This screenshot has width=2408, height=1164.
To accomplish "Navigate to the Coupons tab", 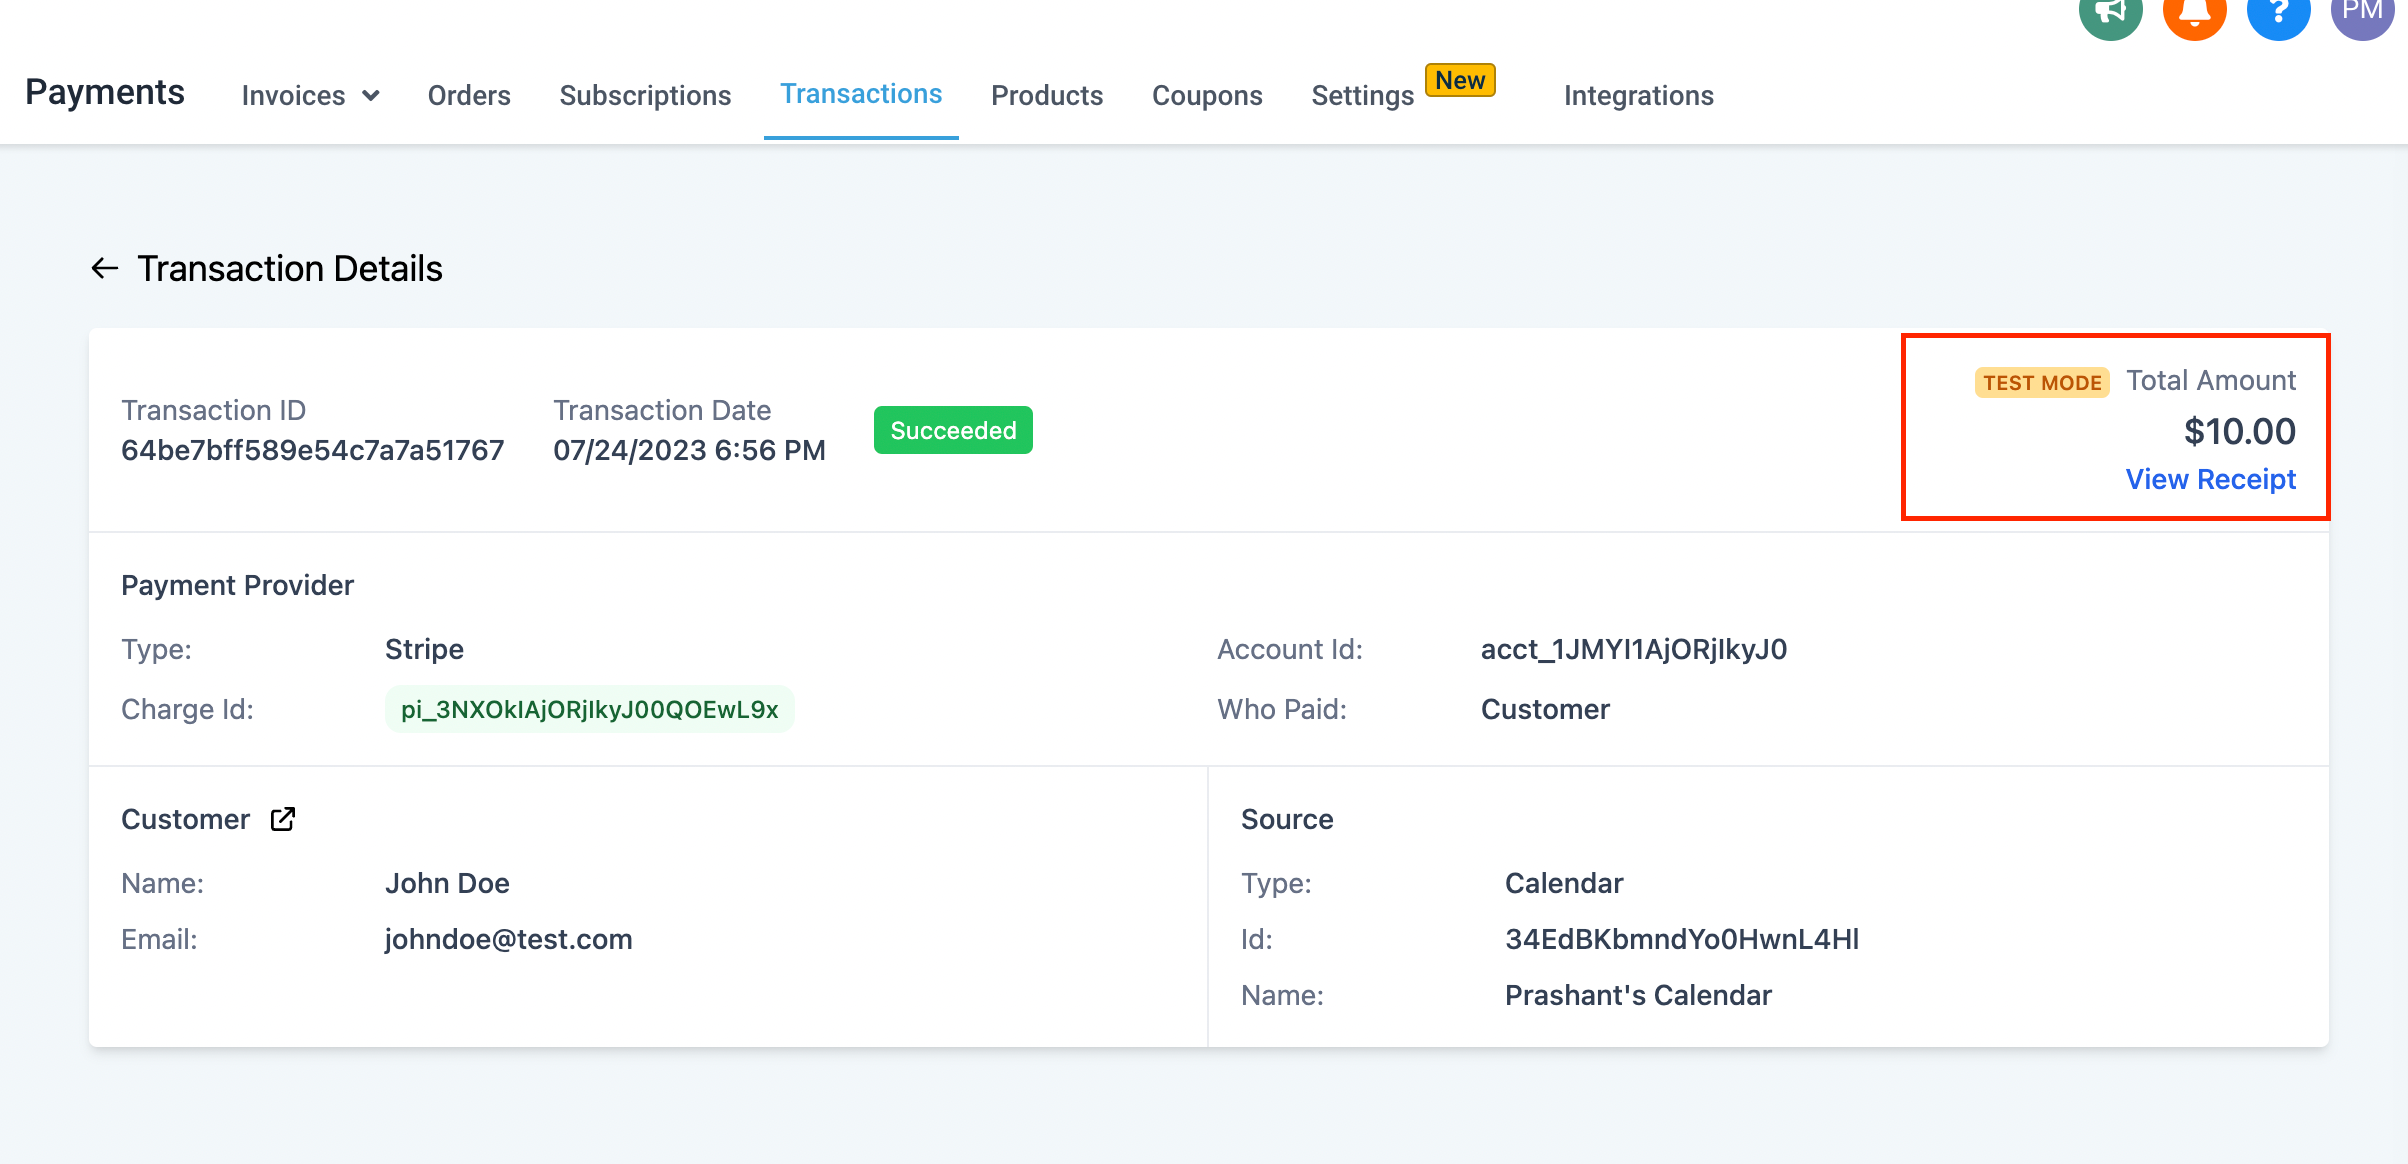I will 1207,95.
